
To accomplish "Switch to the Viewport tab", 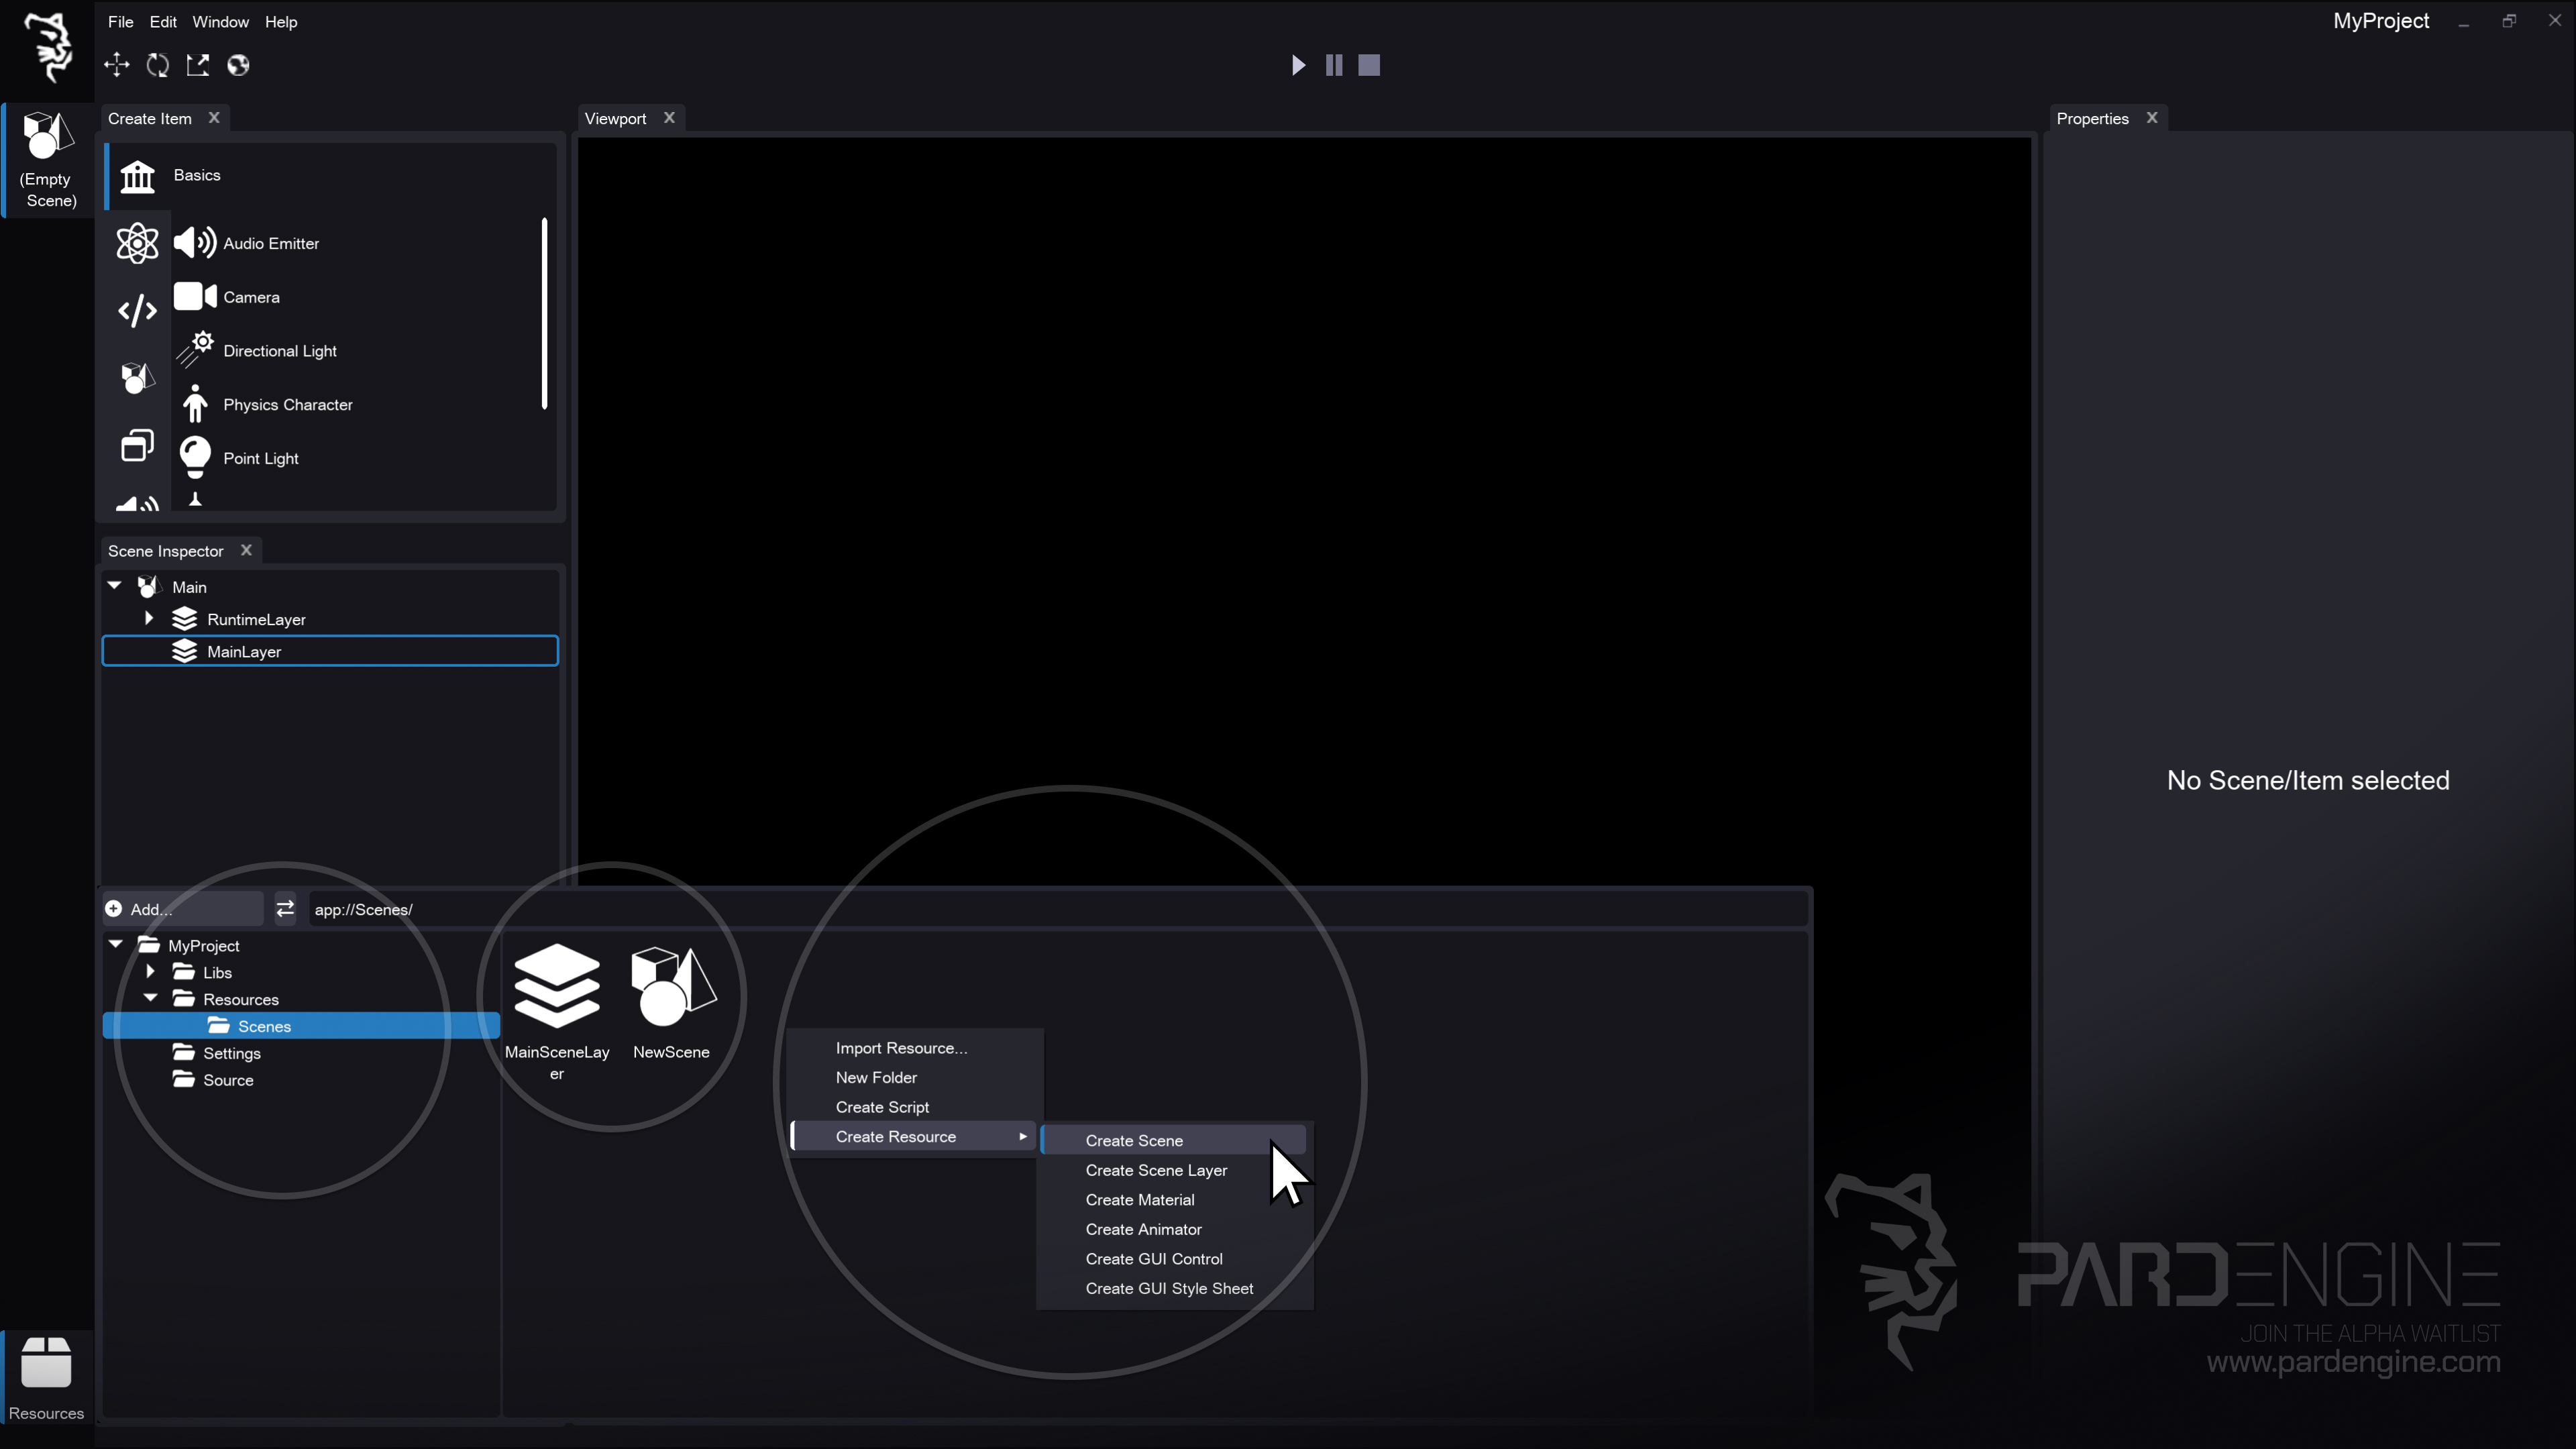I will coord(615,118).
